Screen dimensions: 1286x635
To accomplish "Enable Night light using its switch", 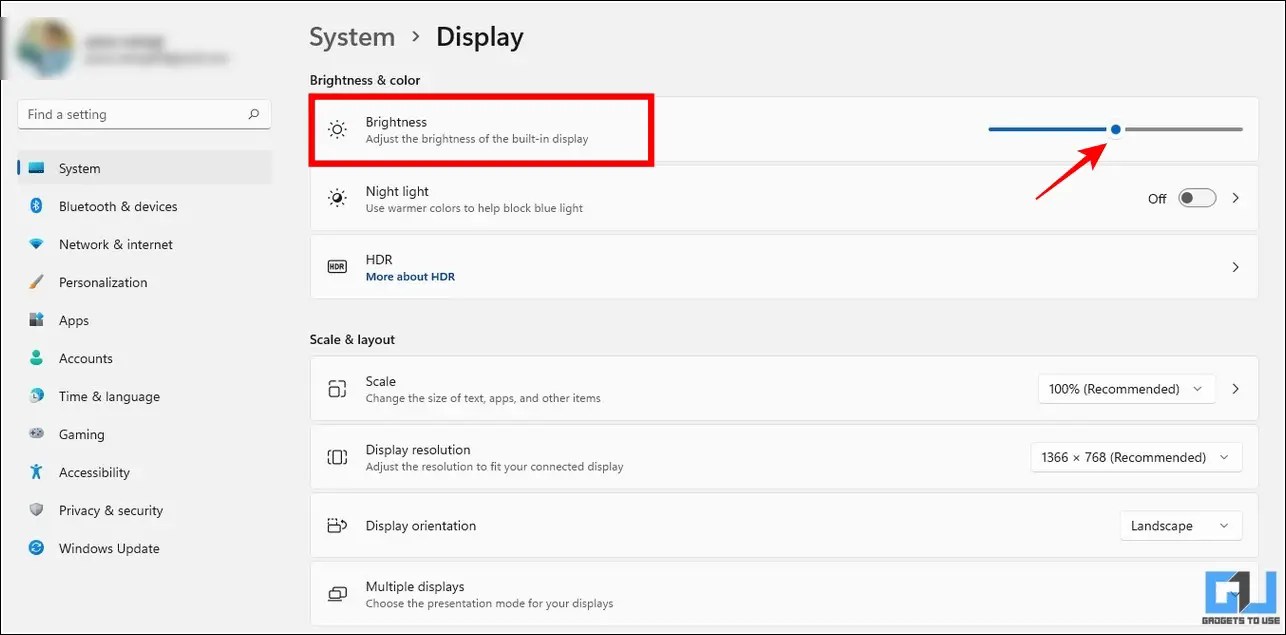I will coord(1197,198).
